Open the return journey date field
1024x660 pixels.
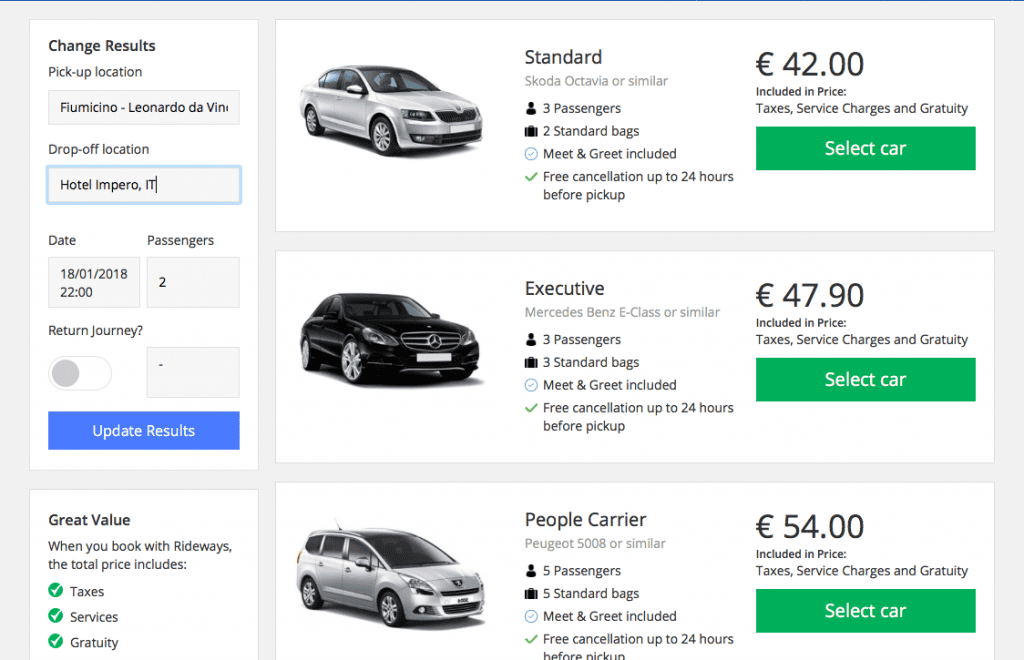point(193,372)
